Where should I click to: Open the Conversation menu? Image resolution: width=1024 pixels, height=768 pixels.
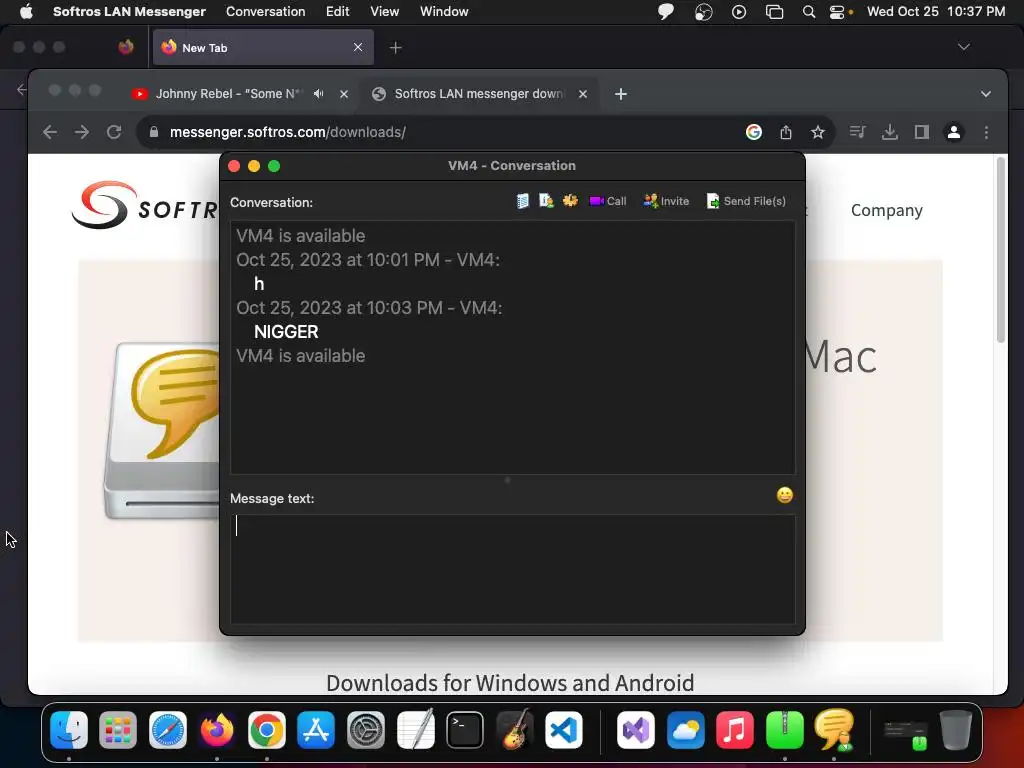pos(265,12)
